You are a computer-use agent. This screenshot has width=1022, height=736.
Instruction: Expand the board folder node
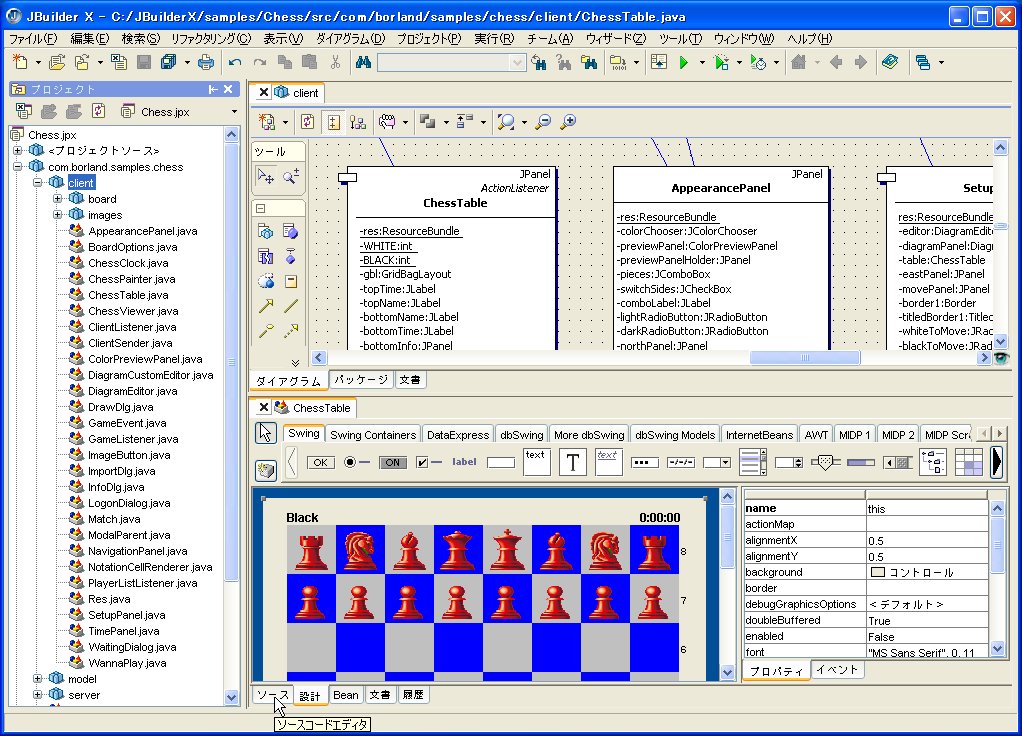click(57, 199)
